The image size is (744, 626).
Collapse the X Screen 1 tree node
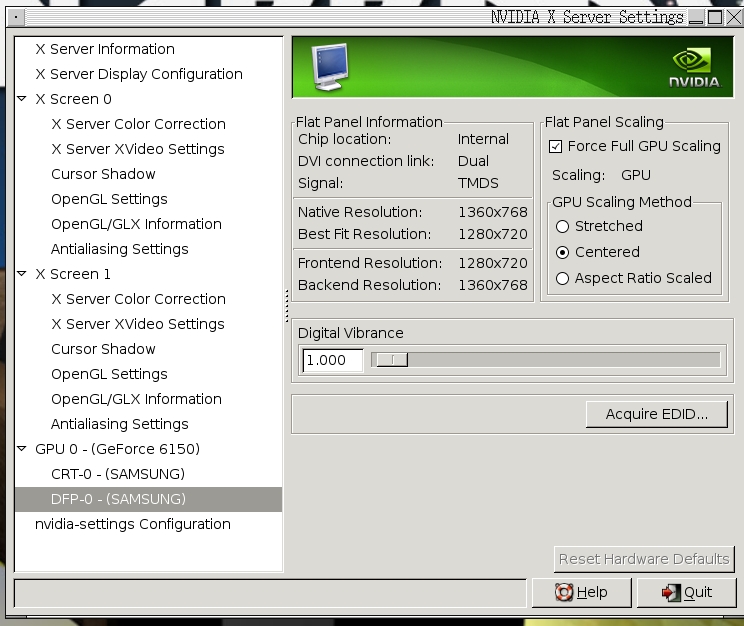22,274
